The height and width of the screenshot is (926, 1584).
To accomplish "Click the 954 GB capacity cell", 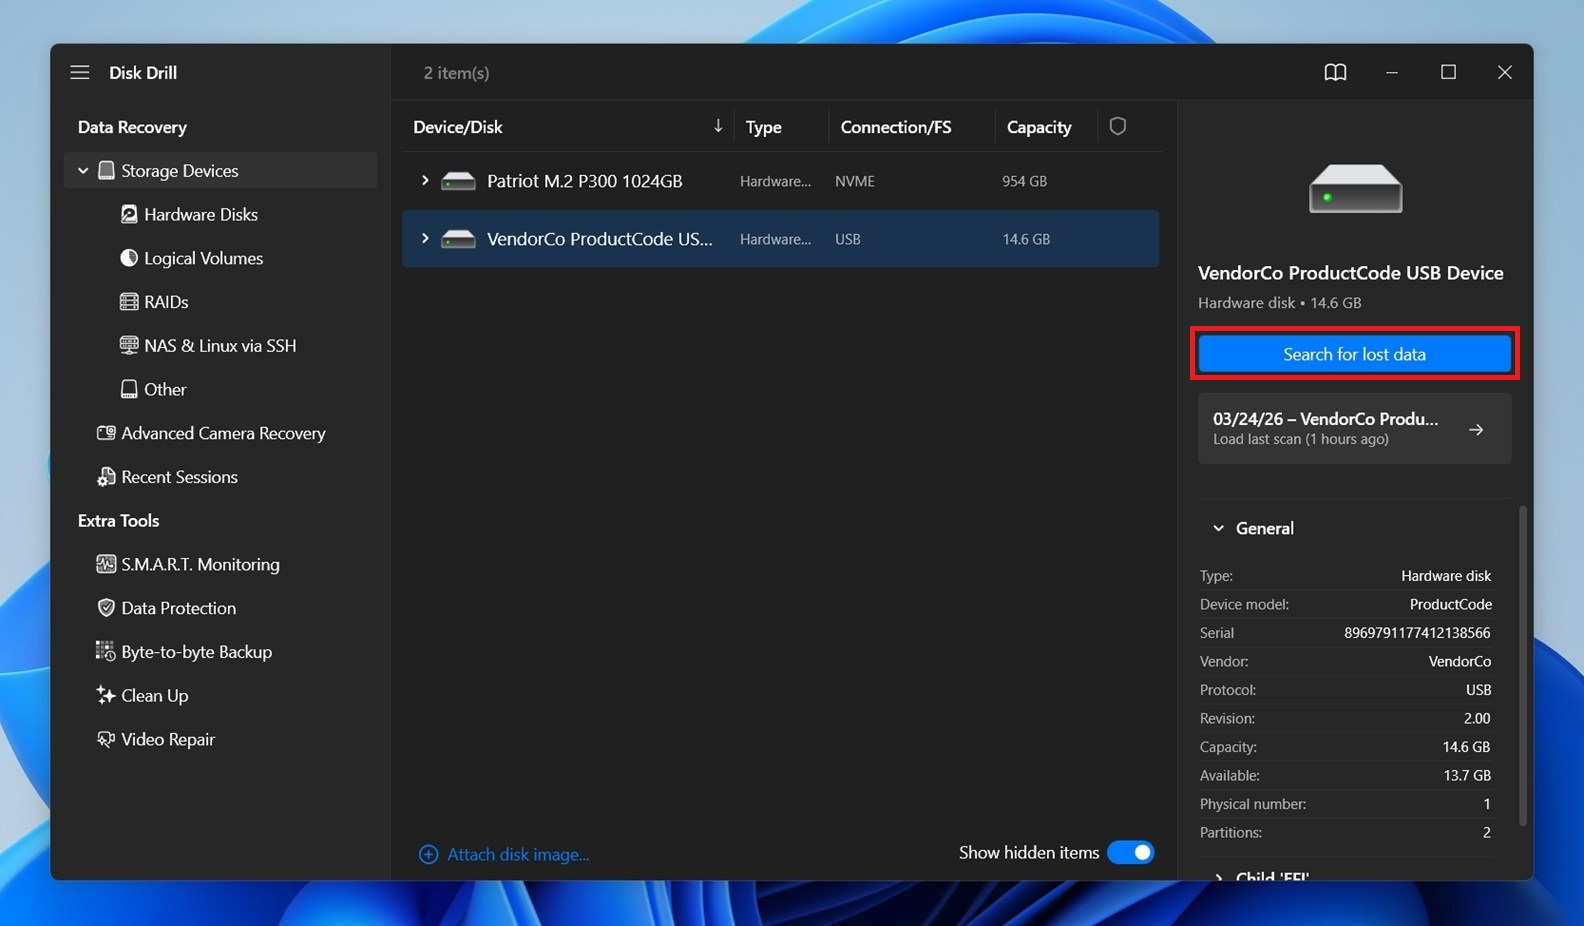I will click(1024, 181).
